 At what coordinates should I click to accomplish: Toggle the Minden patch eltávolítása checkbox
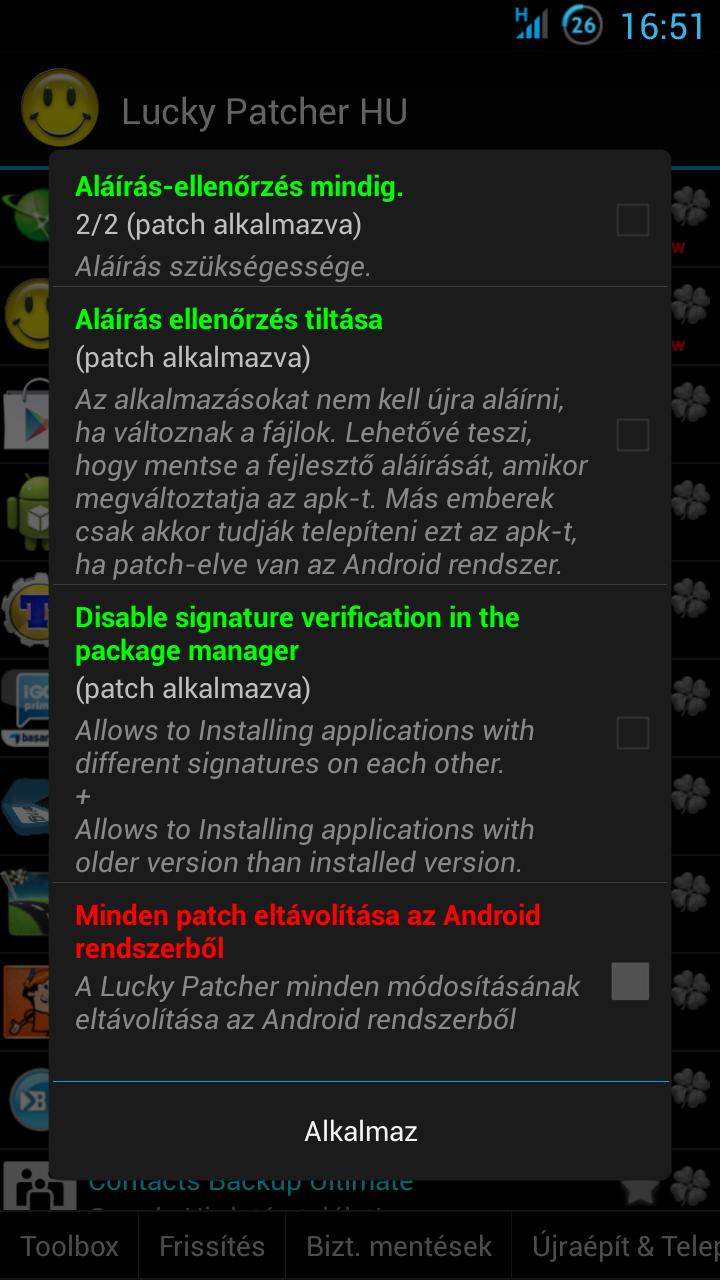coord(630,981)
